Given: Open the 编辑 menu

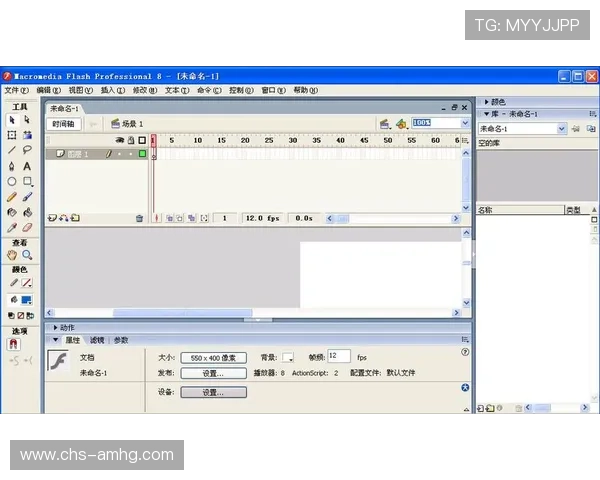Looking at the screenshot, I should tap(49, 90).
